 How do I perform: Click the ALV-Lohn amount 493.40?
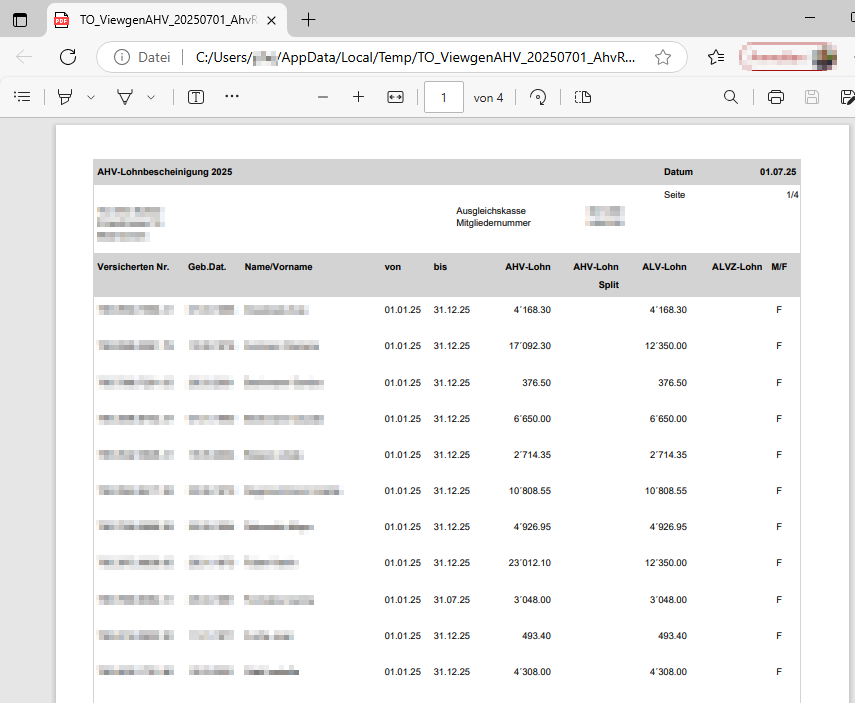pos(672,636)
